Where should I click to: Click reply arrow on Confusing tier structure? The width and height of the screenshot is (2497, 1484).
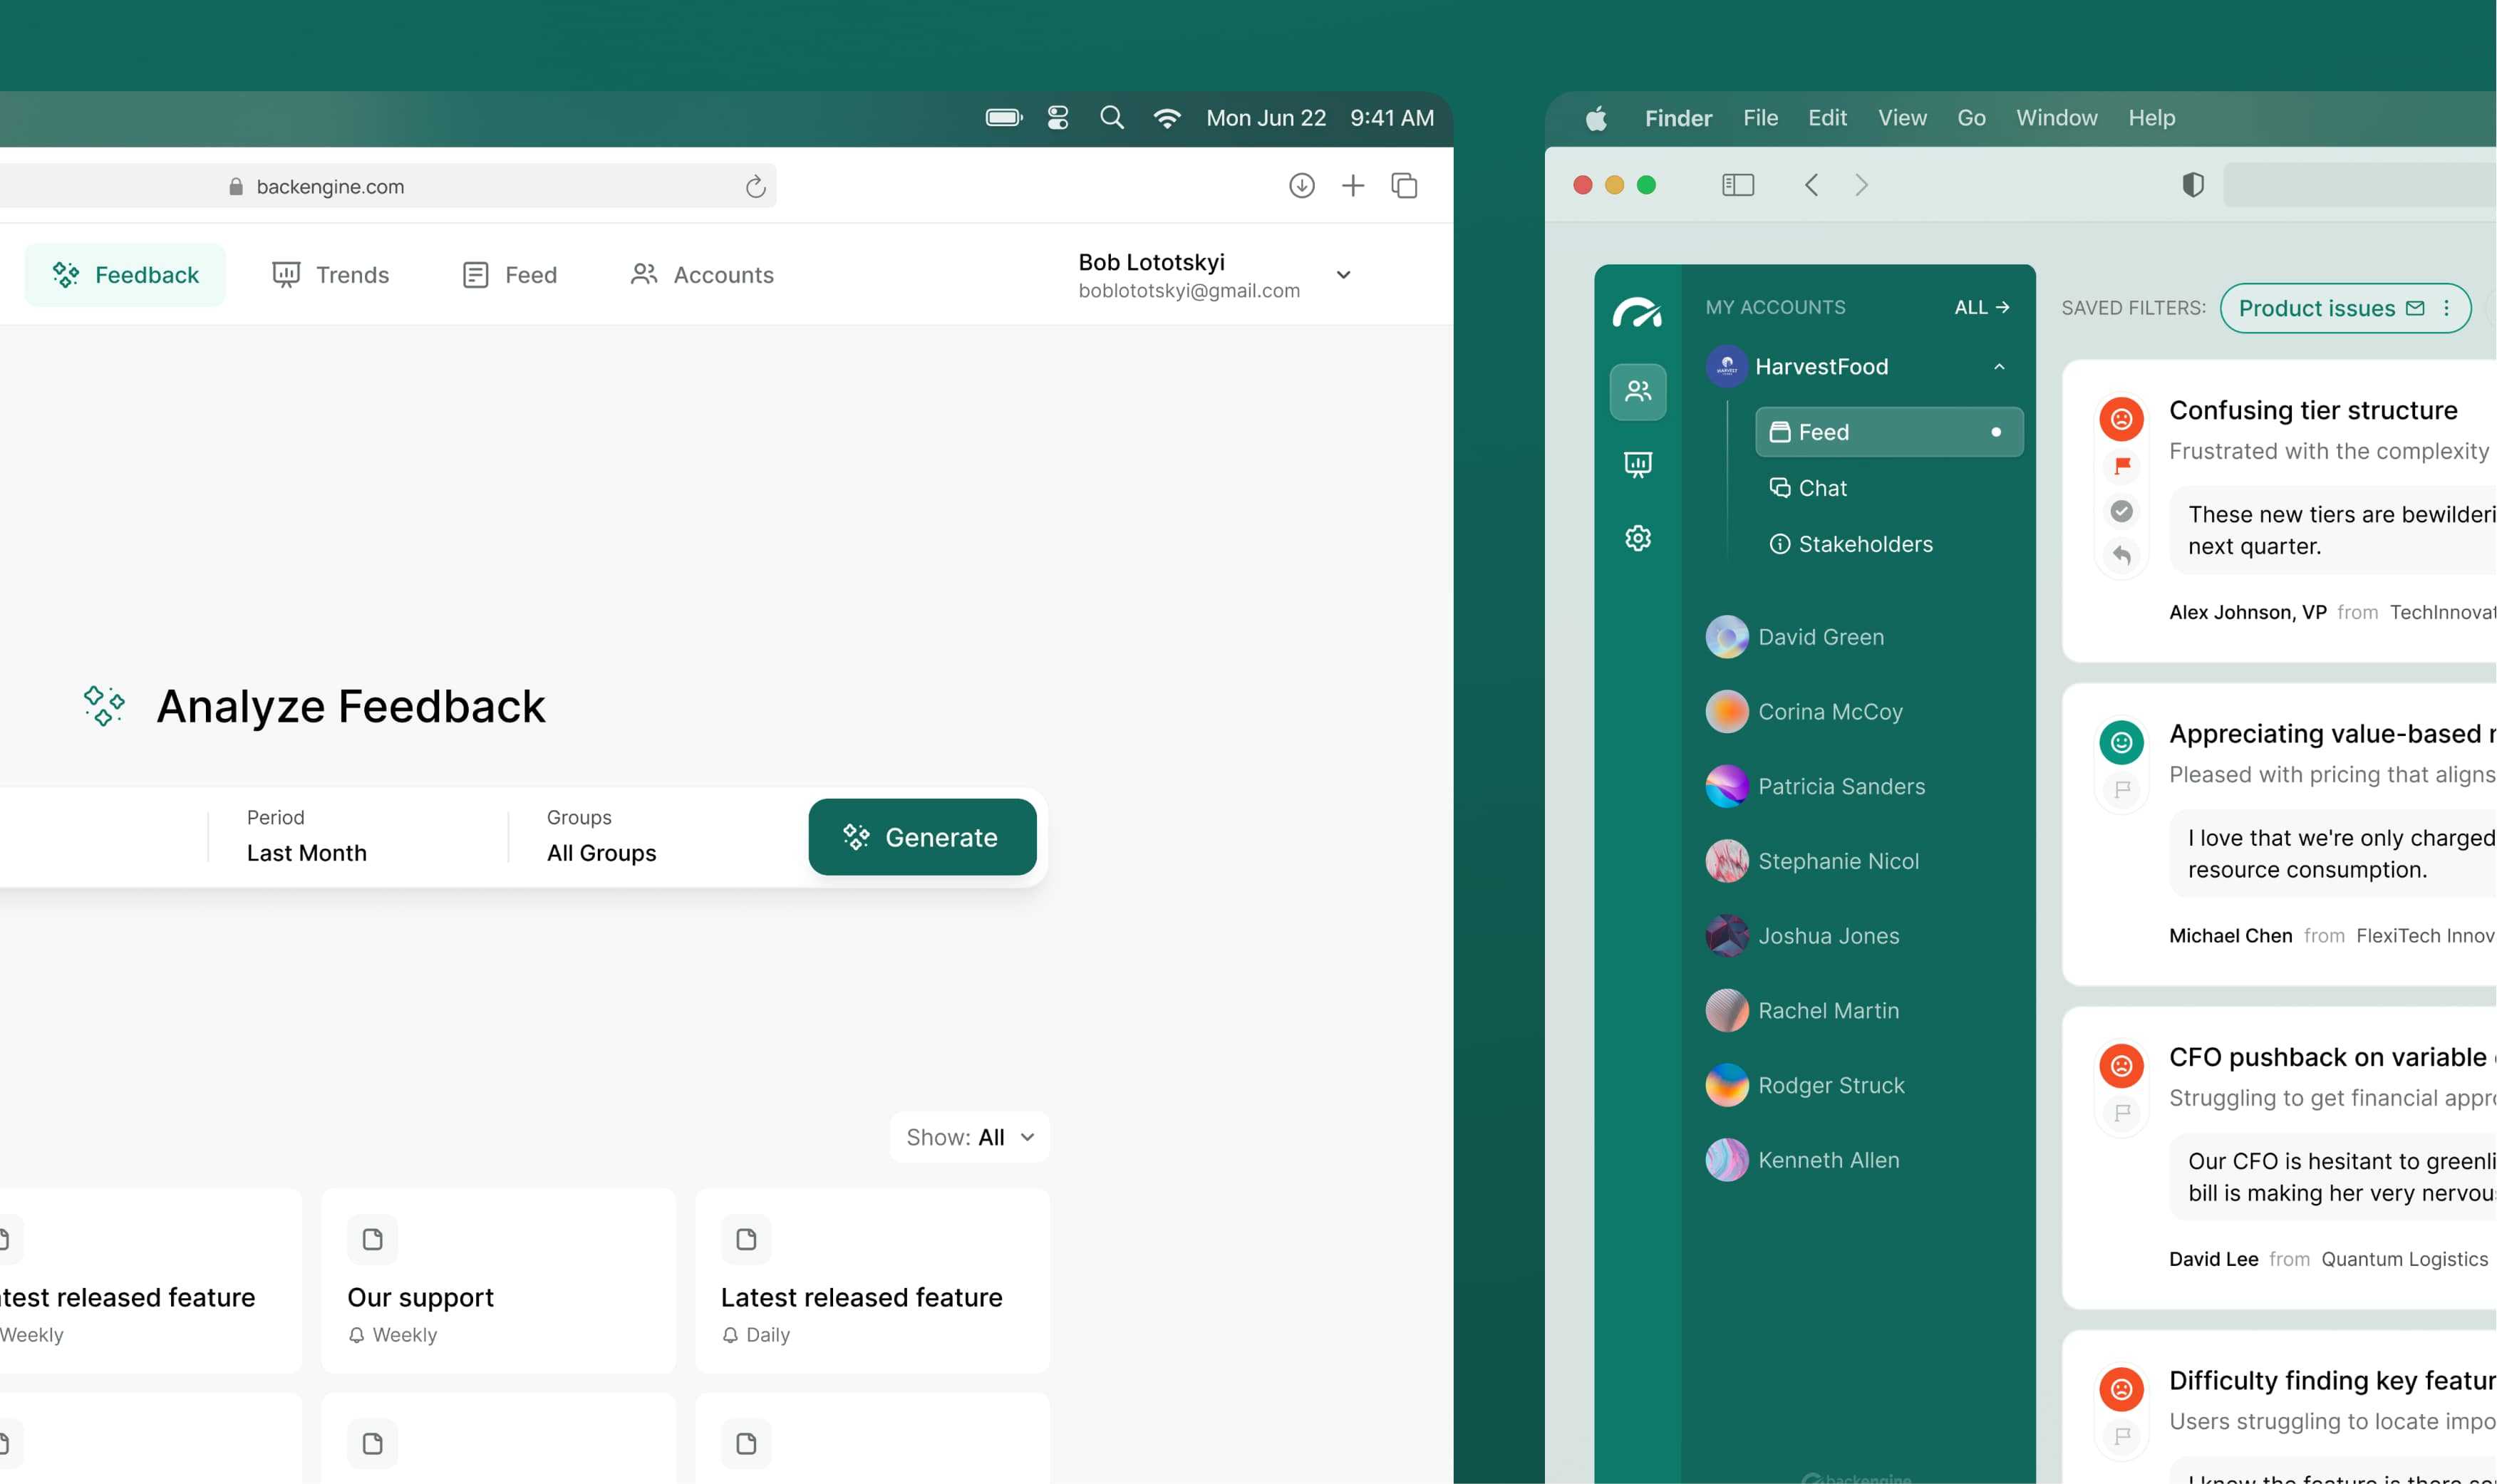(2122, 555)
